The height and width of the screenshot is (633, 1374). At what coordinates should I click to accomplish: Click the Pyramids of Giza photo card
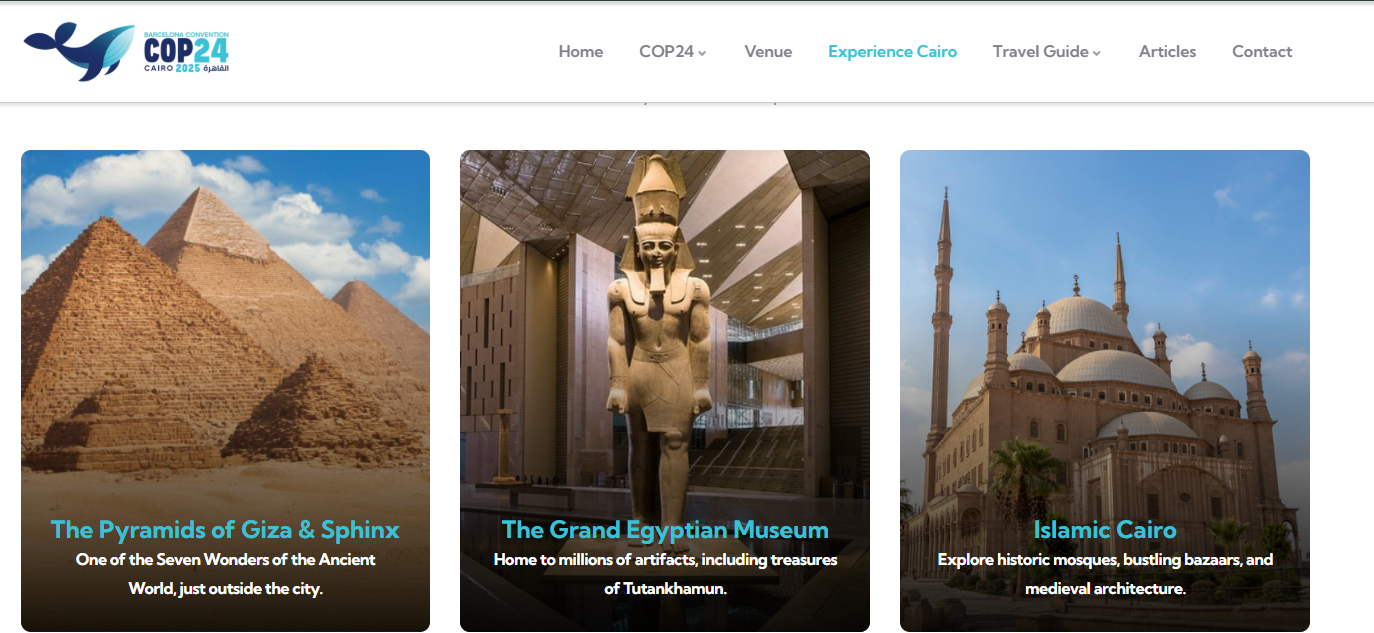225,391
